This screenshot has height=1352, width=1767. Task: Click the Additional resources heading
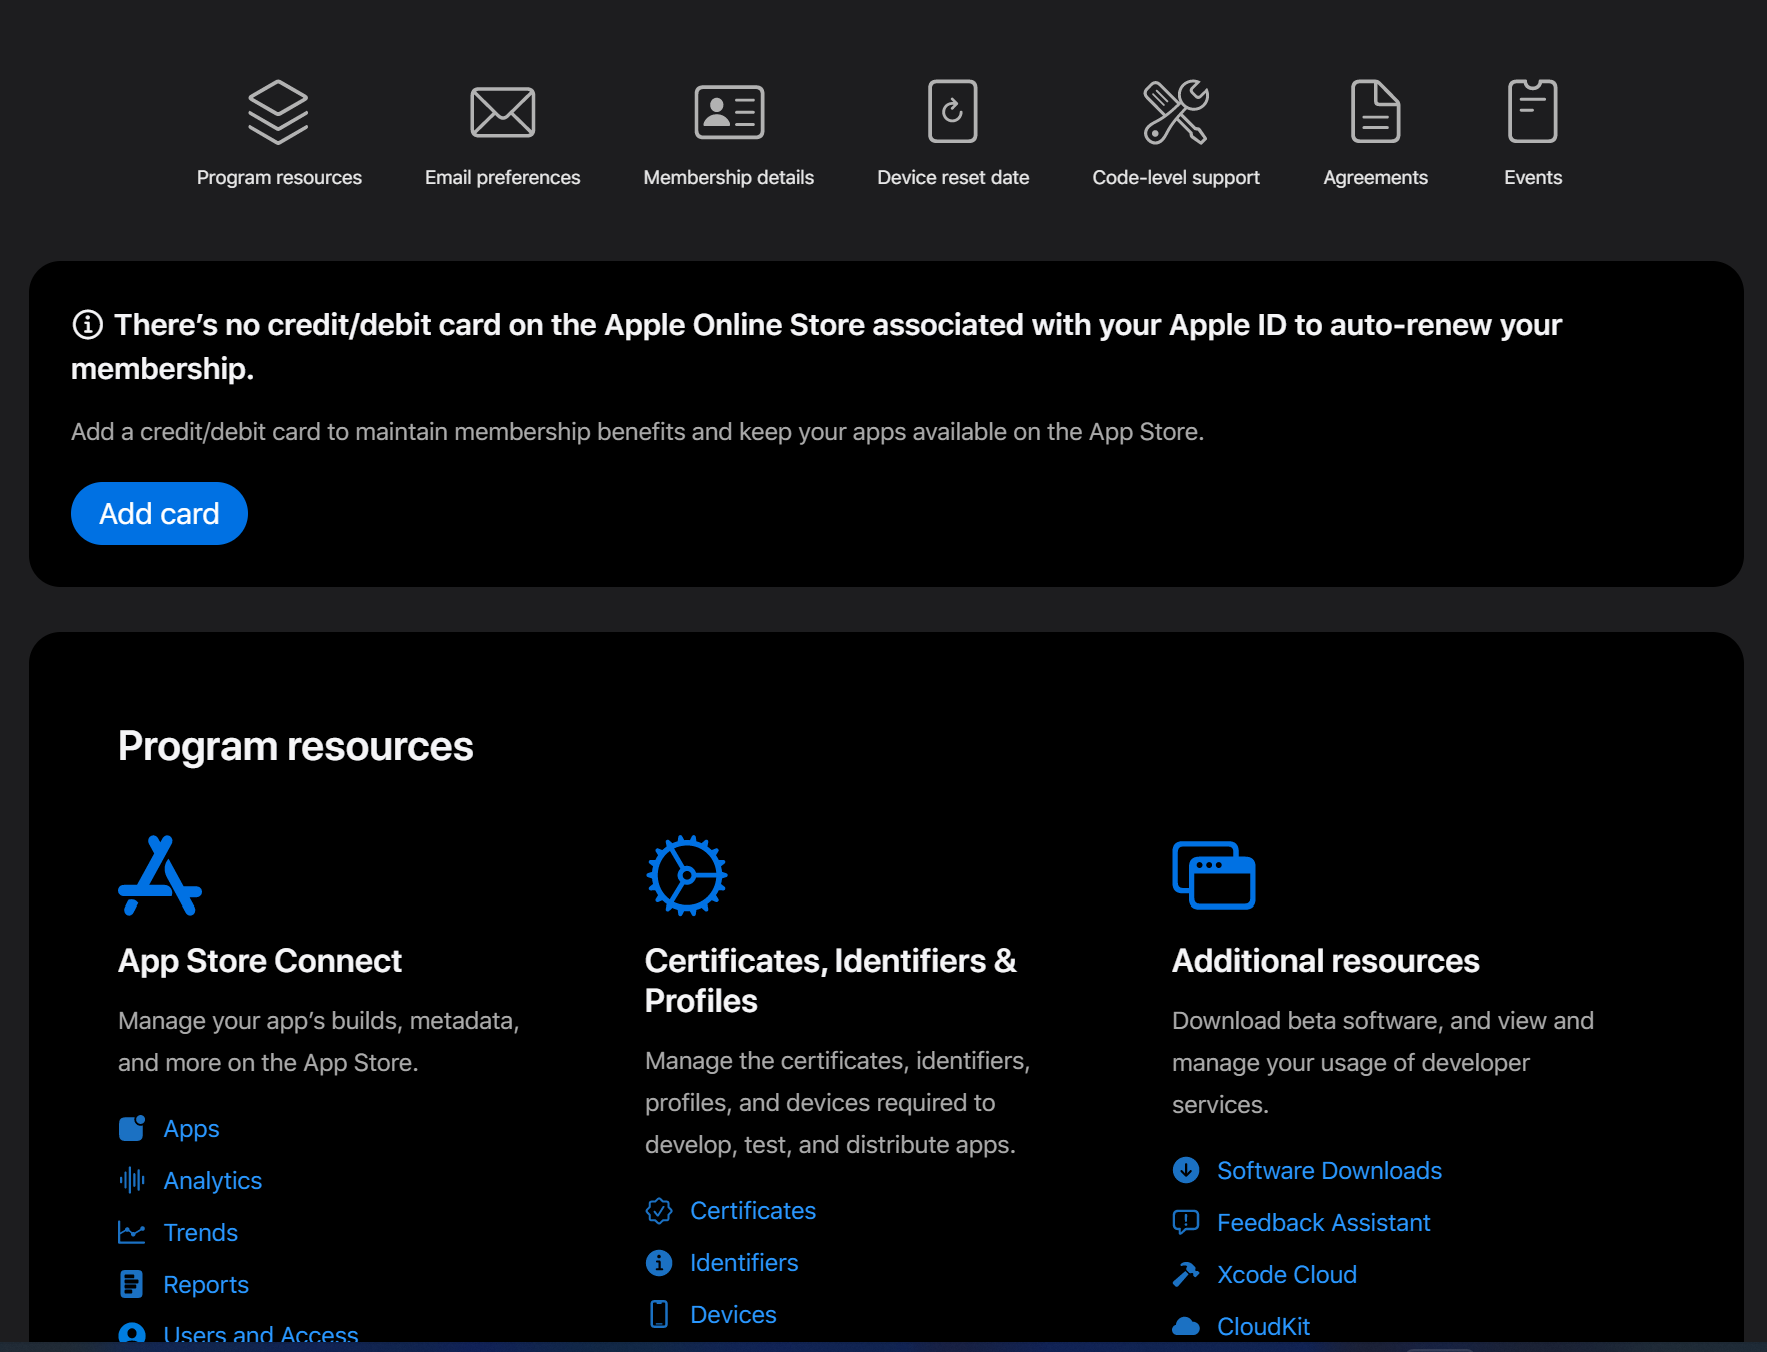1325,960
